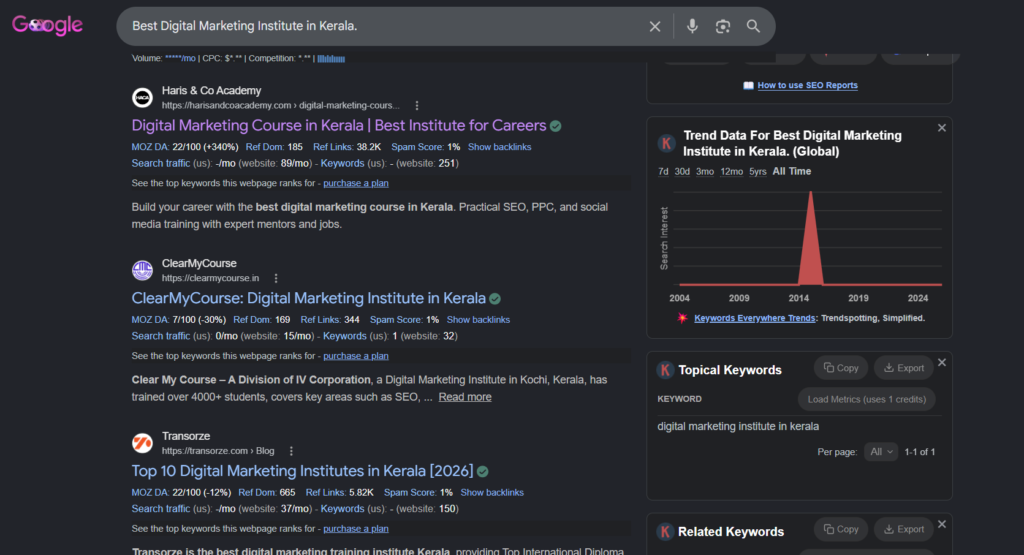Click the KEYWORD column header

point(679,399)
